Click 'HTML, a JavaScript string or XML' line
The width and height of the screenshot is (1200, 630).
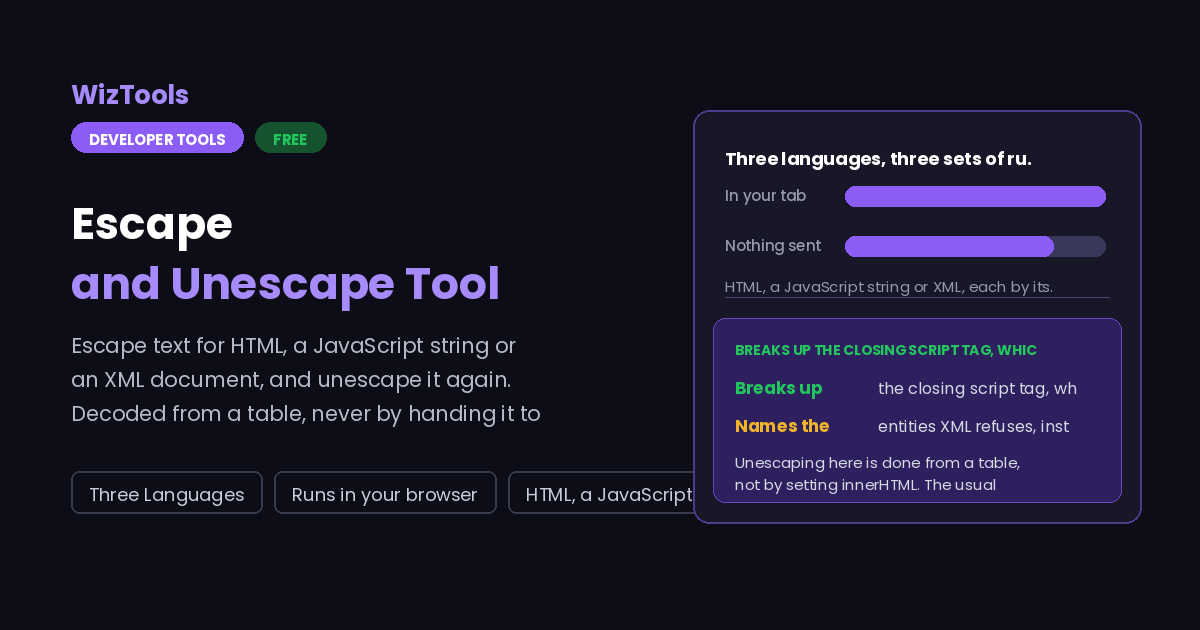(889, 287)
